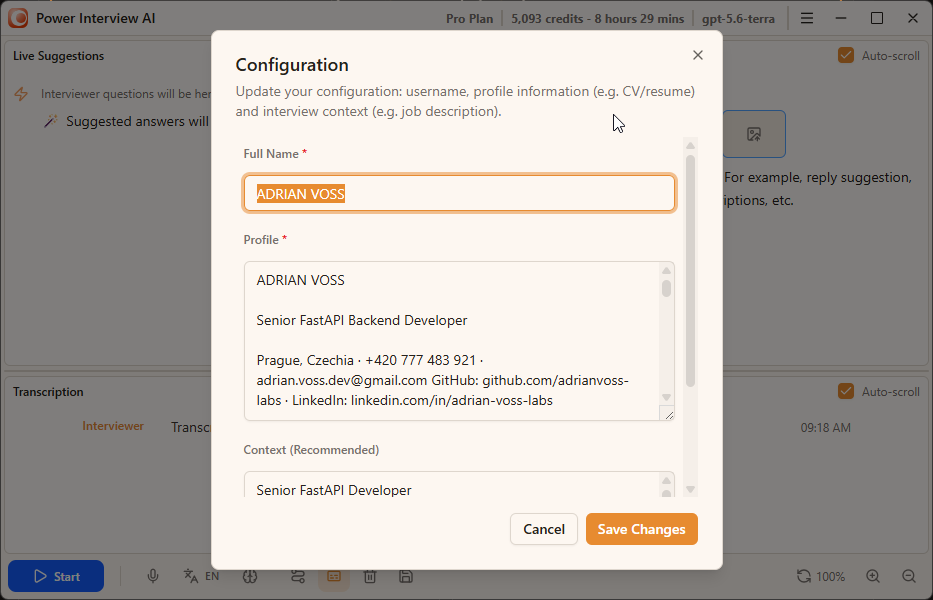Click the microphone icon in bottom toolbar
The width and height of the screenshot is (933, 600).
click(x=153, y=576)
